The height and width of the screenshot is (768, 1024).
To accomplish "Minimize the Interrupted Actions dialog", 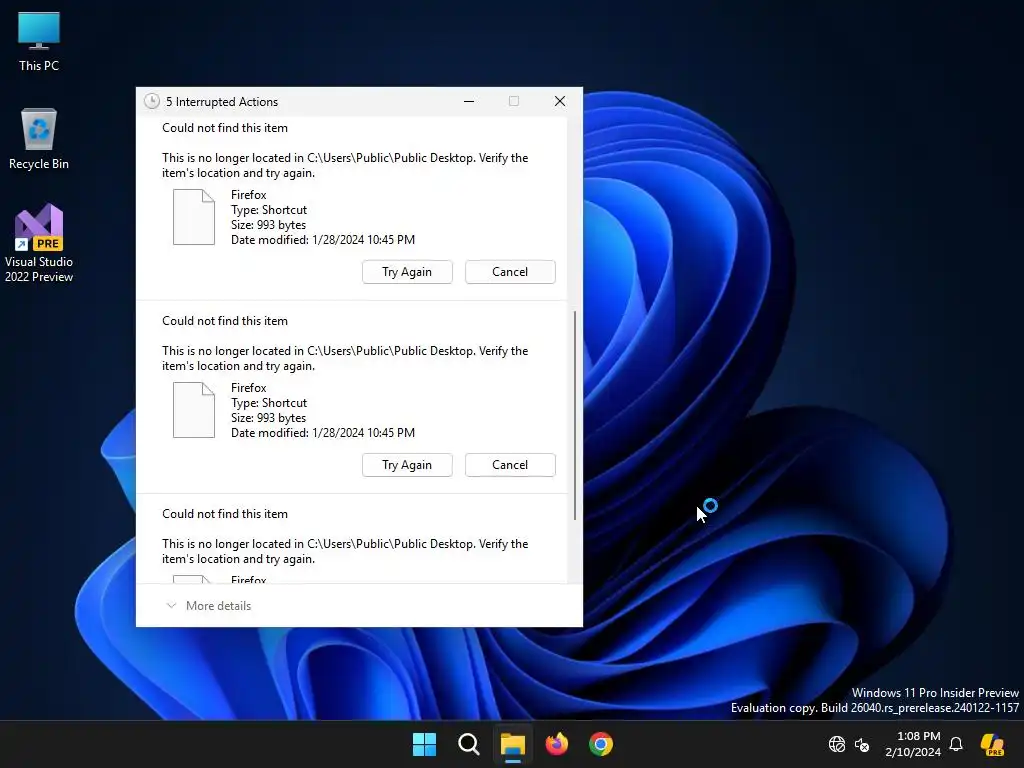I will [469, 101].
